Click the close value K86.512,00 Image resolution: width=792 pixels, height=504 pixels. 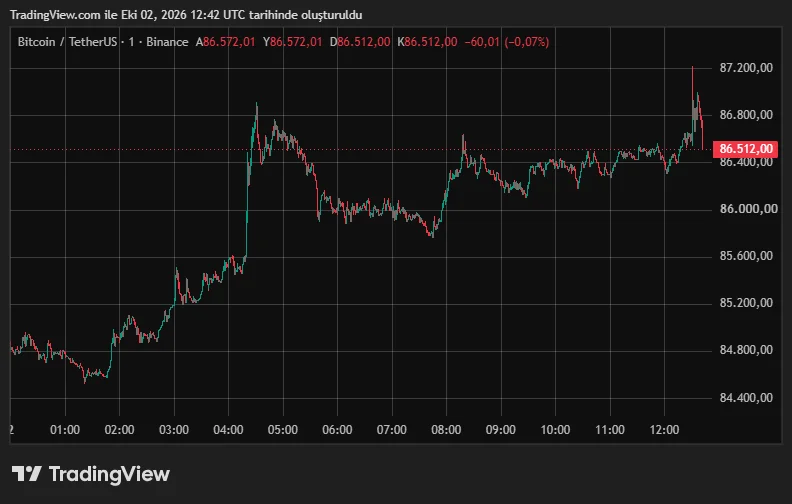pos(427,42)
